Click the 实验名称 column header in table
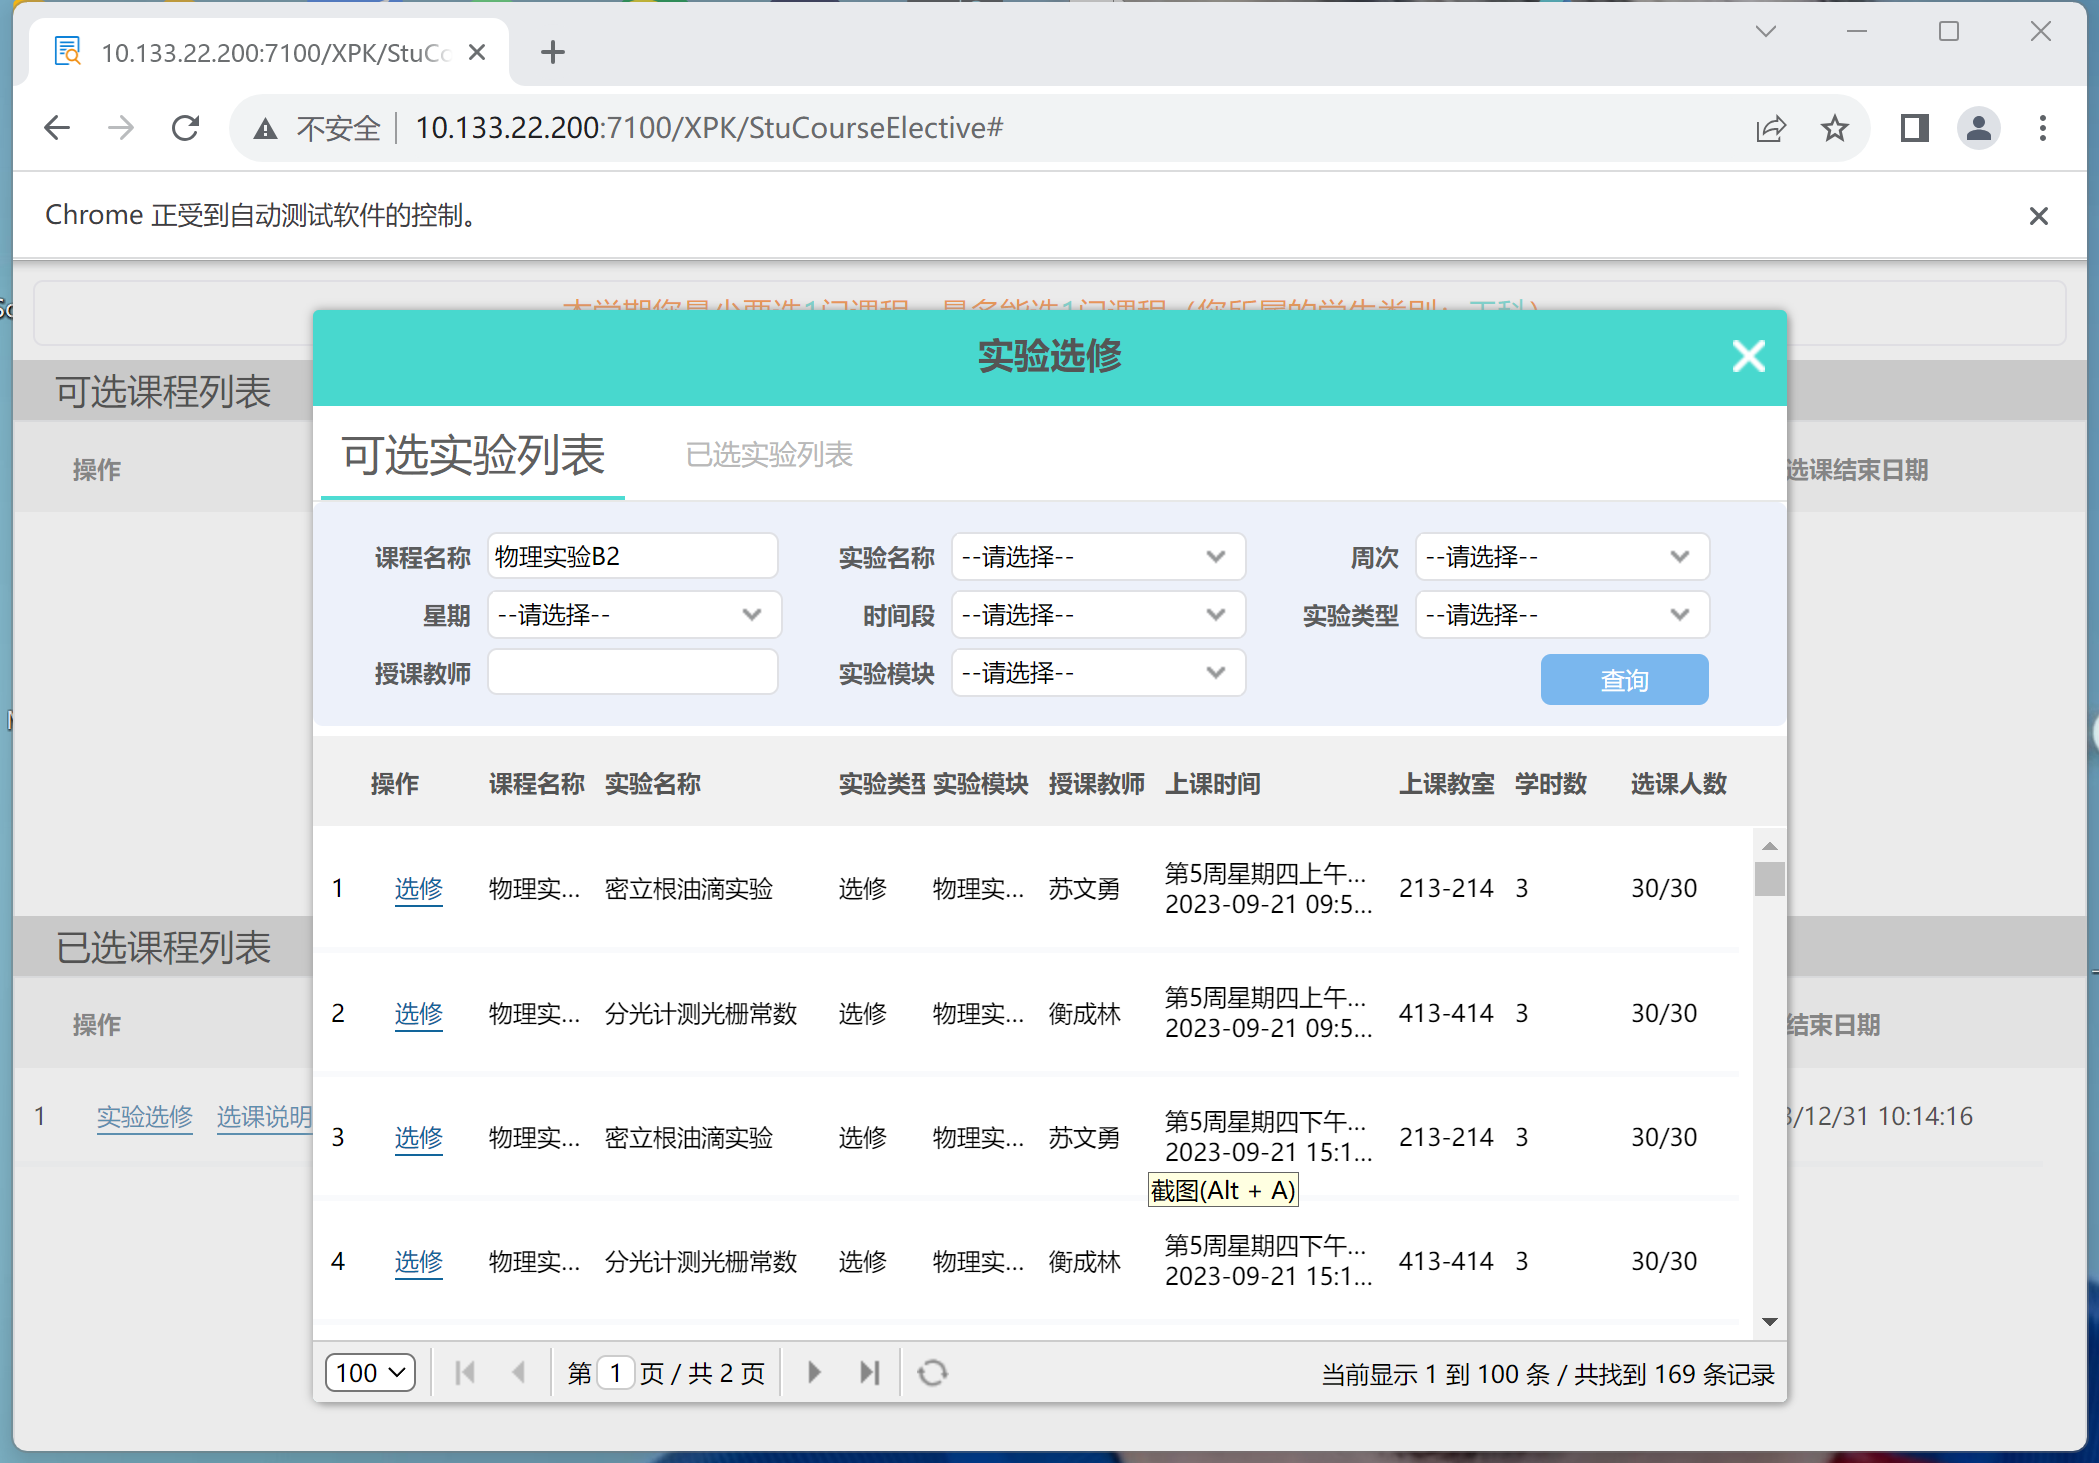The width and height of the screenshot is (2099, 1463). [x=652, y=783]
